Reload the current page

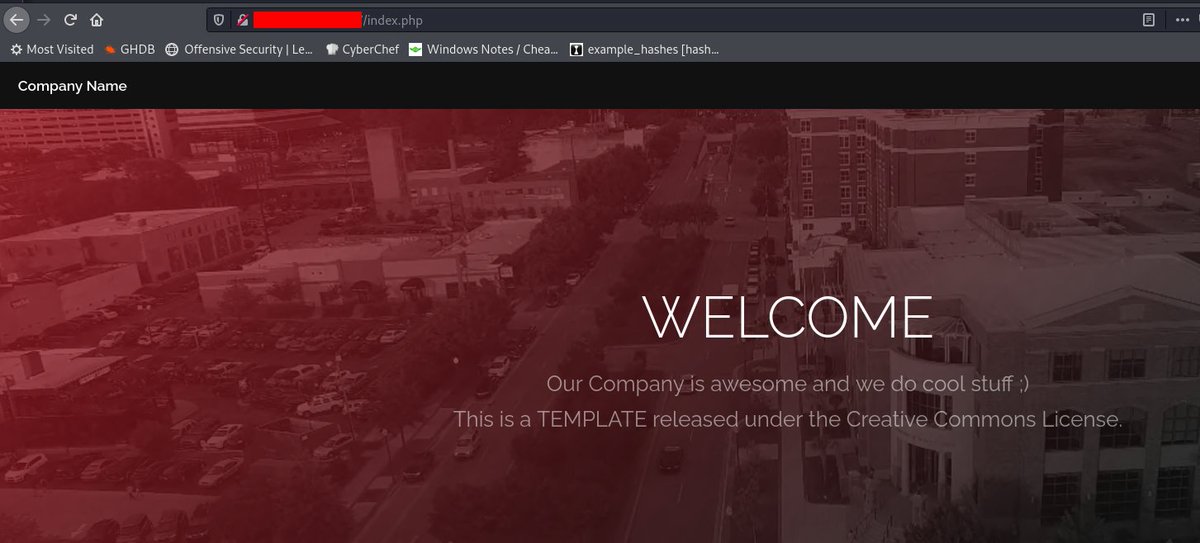pyautogui.click(x=70, y=19)
